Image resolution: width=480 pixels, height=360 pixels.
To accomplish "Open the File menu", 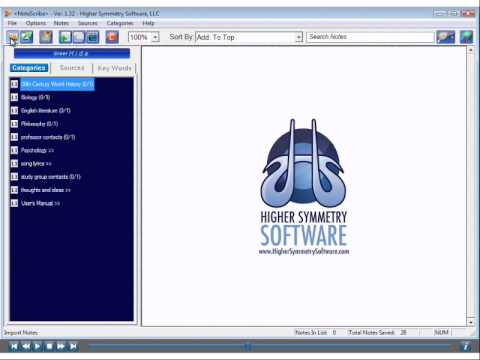I will point(12,23).
